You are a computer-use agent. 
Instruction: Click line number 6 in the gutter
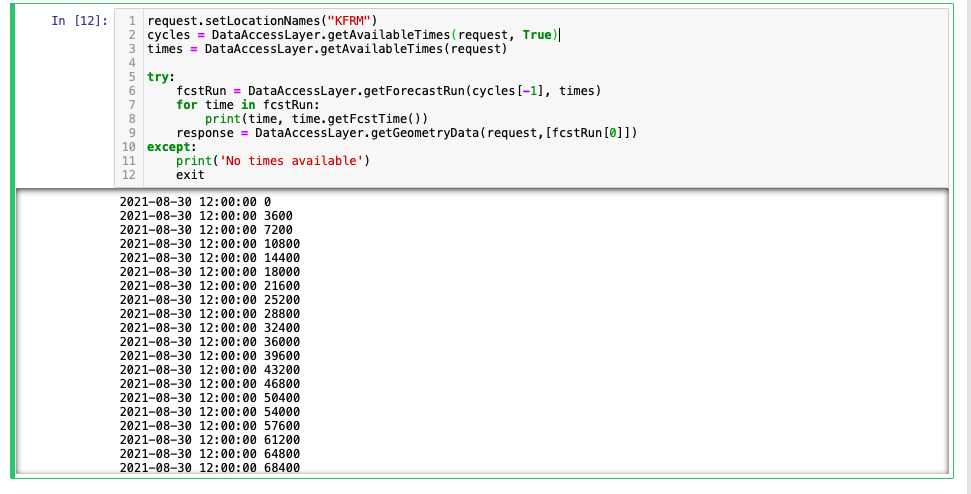pyautogui.click(x=131, y=91)
